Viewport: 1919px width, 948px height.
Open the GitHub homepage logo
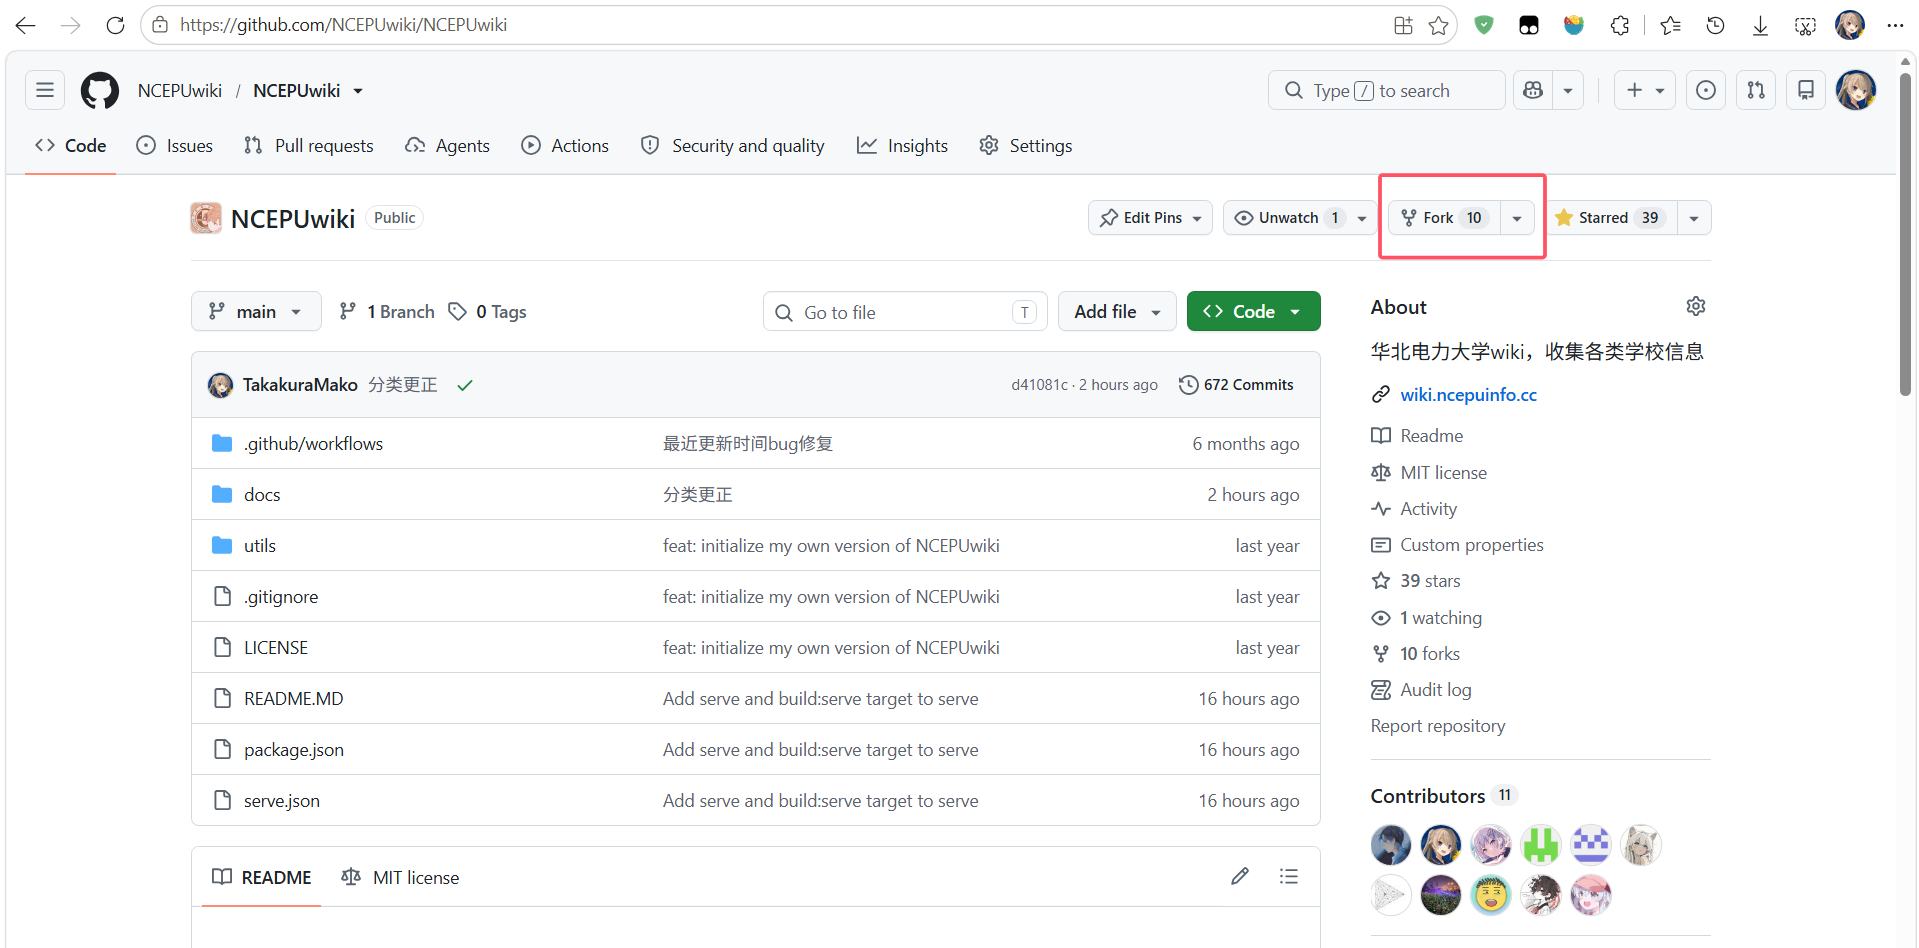pyautogui.click(x=99, y=91)
